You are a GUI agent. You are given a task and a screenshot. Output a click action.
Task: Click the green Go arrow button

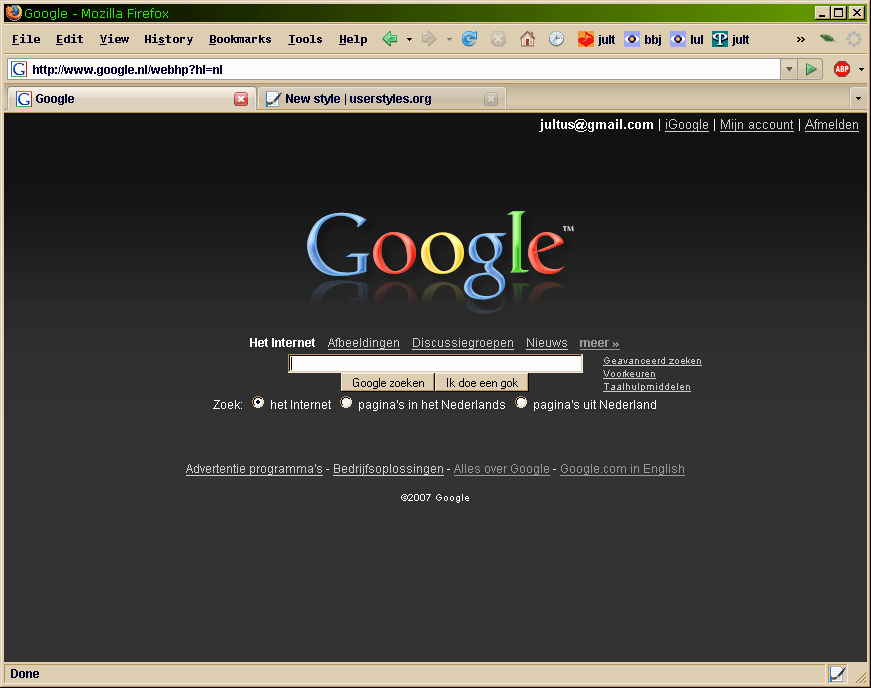810,69
